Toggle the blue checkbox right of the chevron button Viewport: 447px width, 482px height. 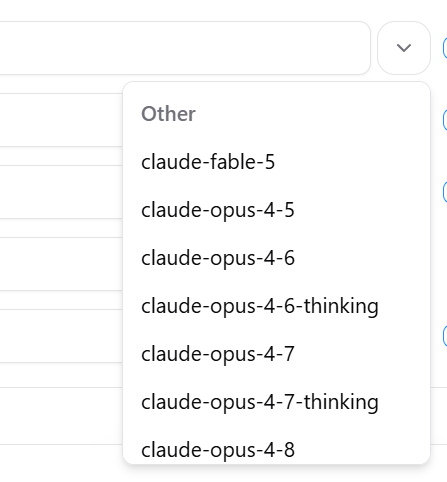445,48
